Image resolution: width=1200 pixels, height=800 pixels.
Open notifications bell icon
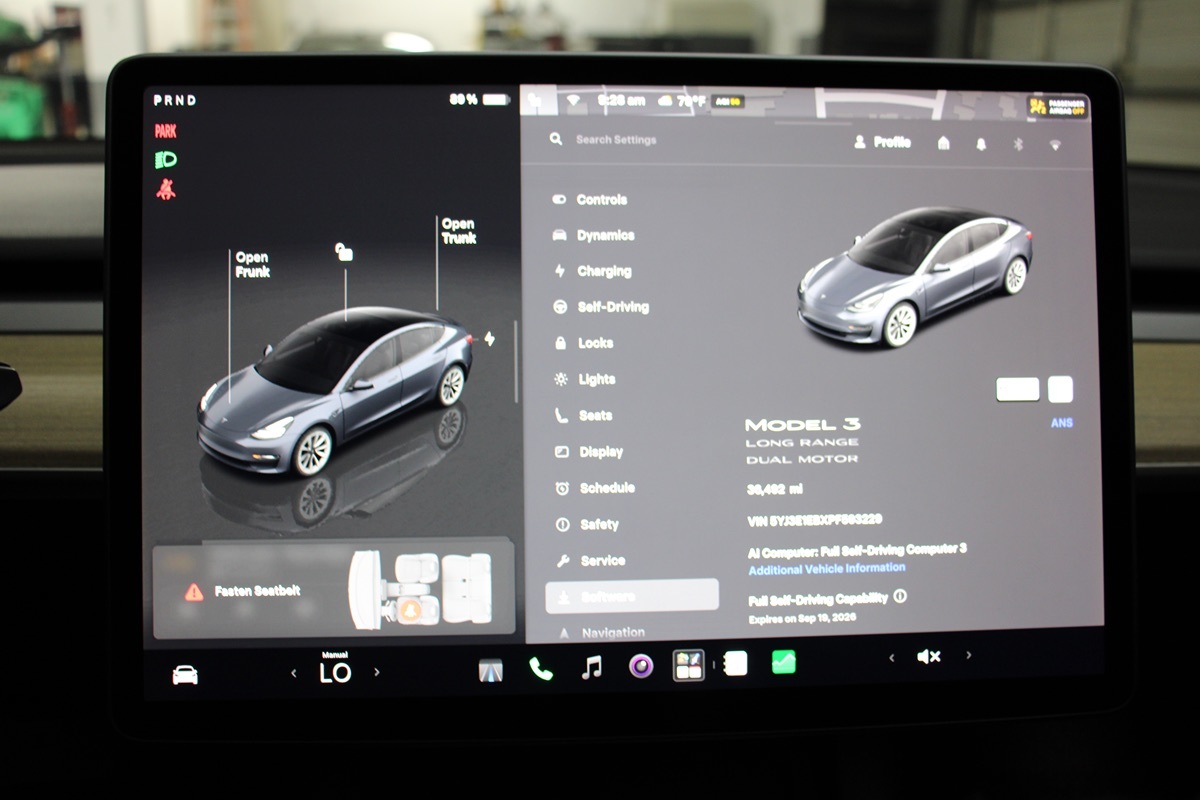(981, 145)
